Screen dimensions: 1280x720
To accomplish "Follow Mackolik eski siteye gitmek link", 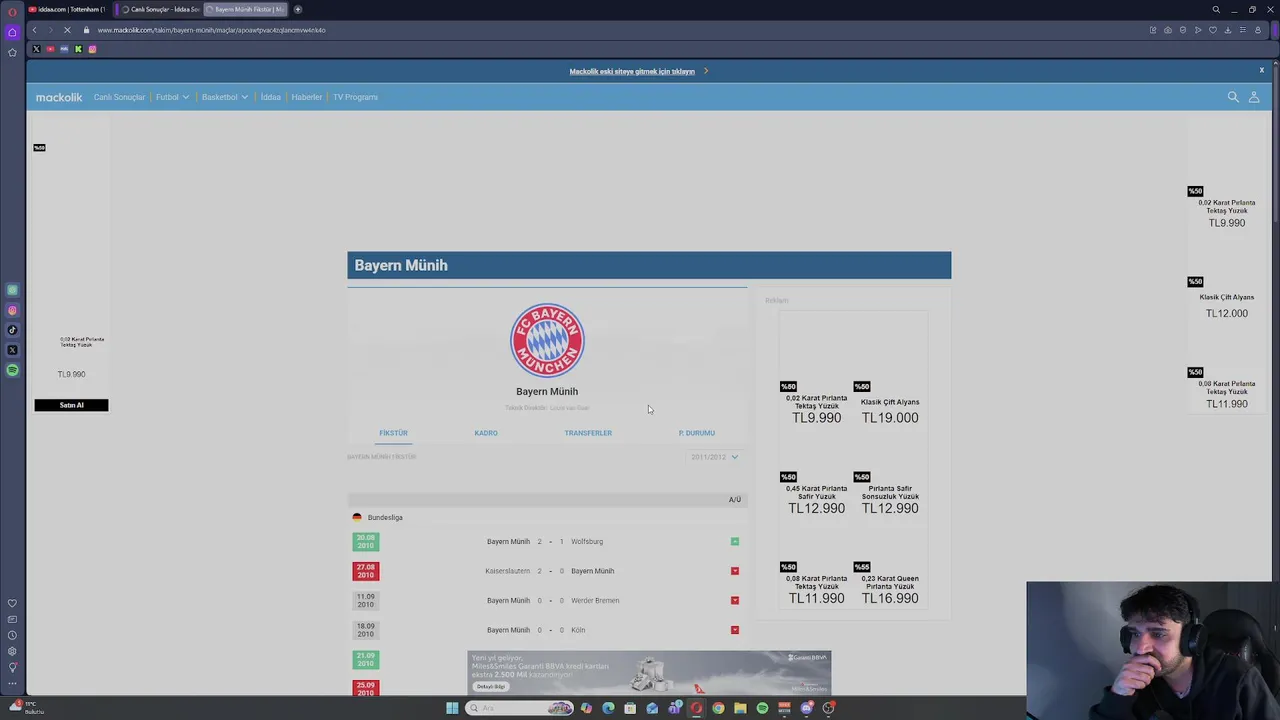I will (632, 71).
